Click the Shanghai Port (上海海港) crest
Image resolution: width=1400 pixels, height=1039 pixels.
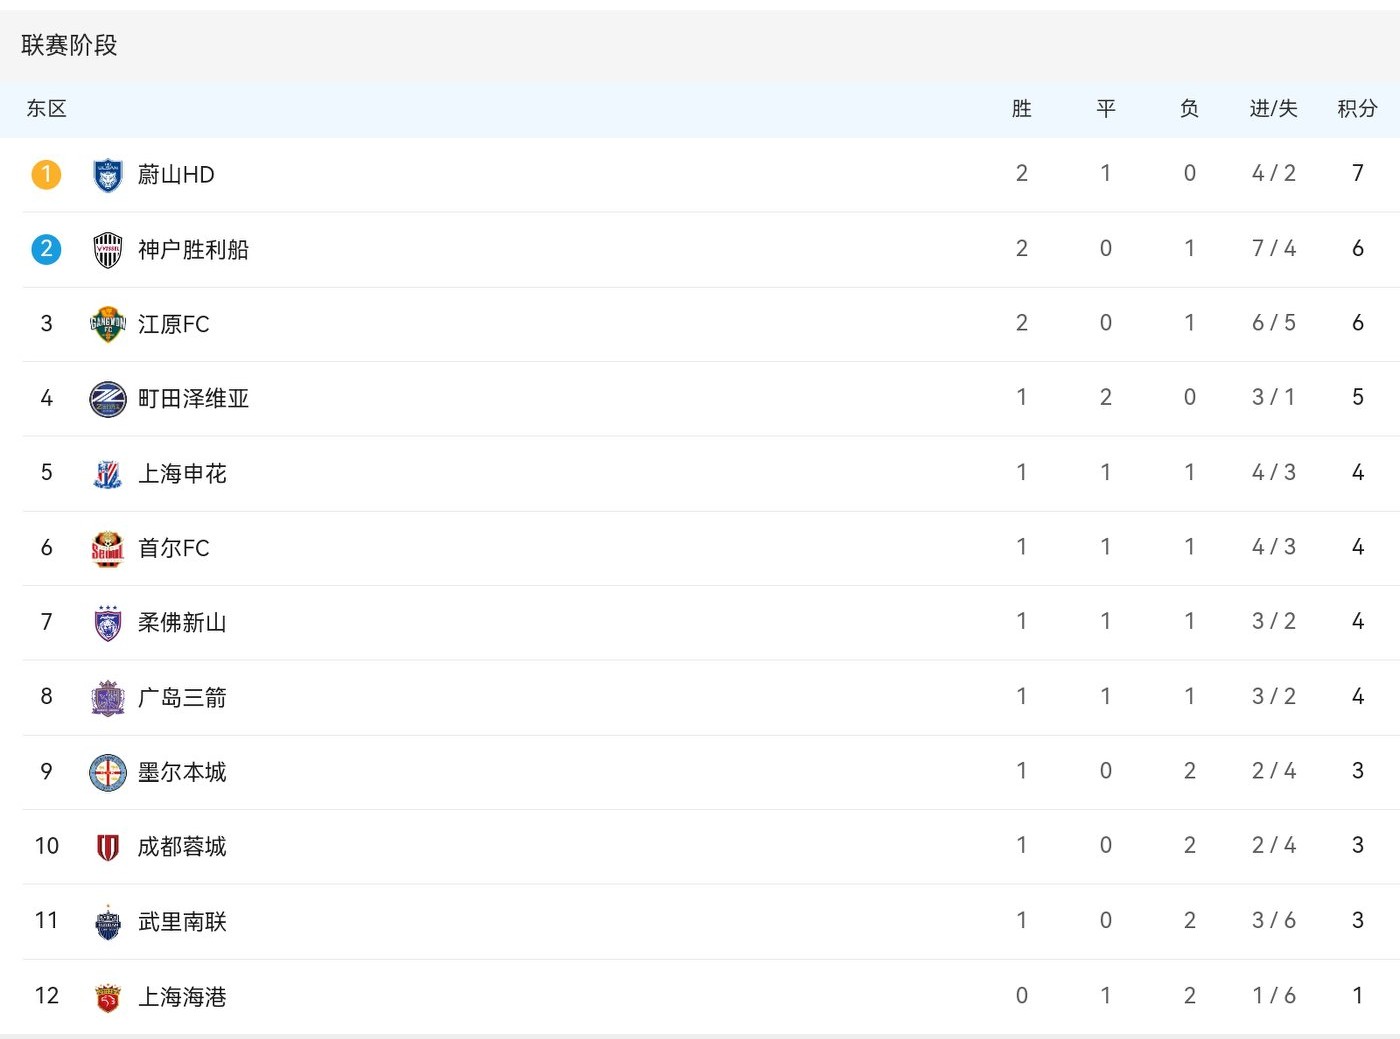click(x=107, y=997)
